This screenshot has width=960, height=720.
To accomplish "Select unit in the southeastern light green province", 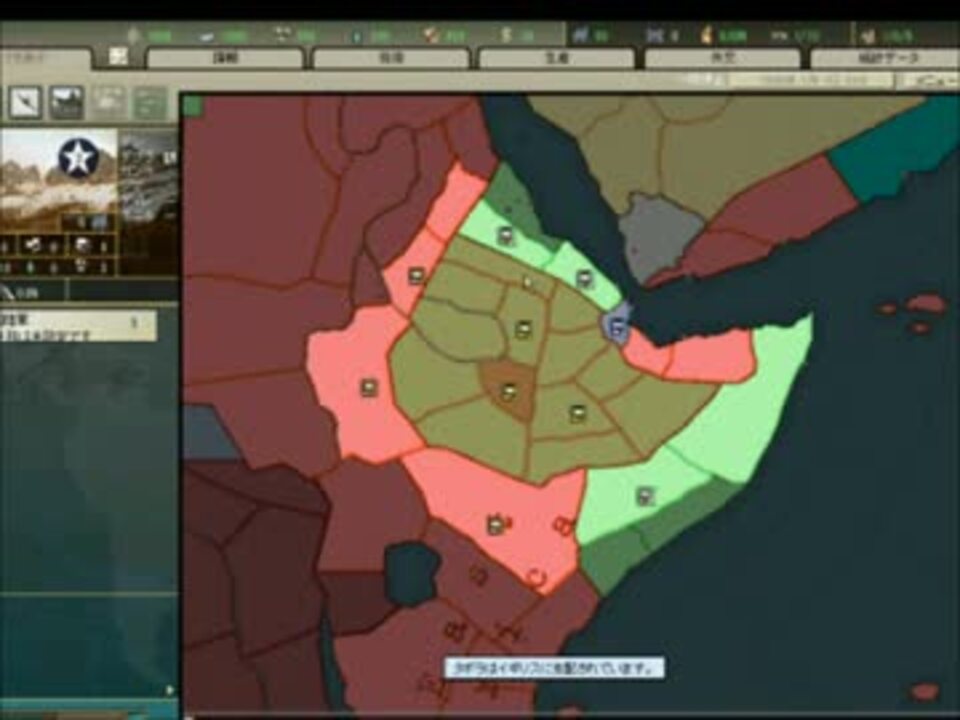I will tap(645, 497).
